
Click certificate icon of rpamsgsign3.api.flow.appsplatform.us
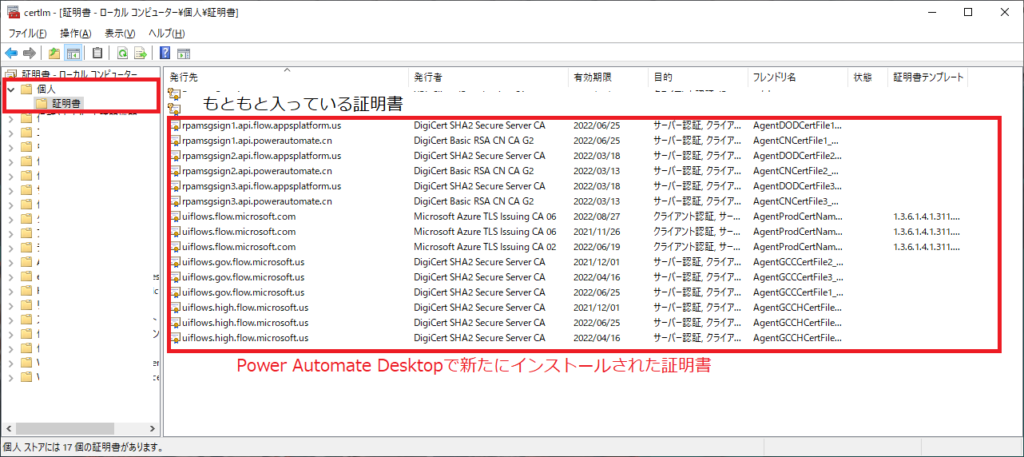click(175, 186)
